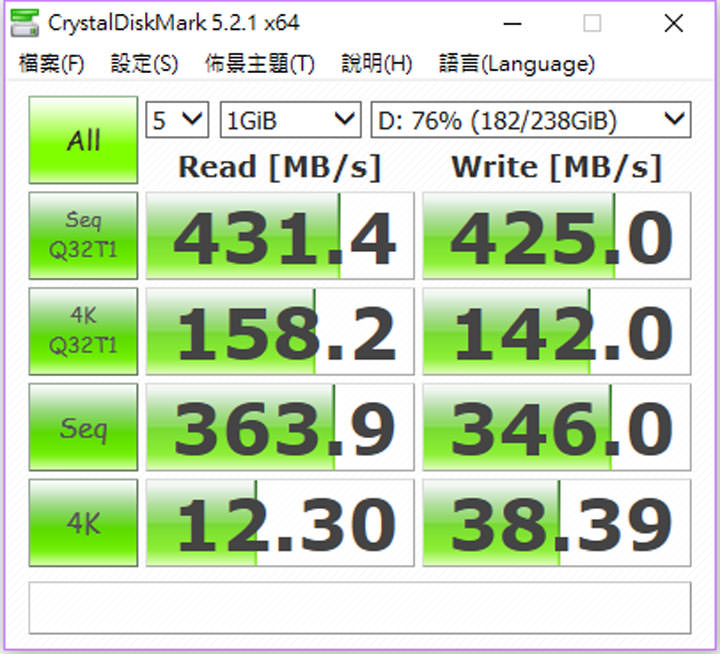Click the empty comment field at the bottom
720x654 pixels.
coord(360,608)
